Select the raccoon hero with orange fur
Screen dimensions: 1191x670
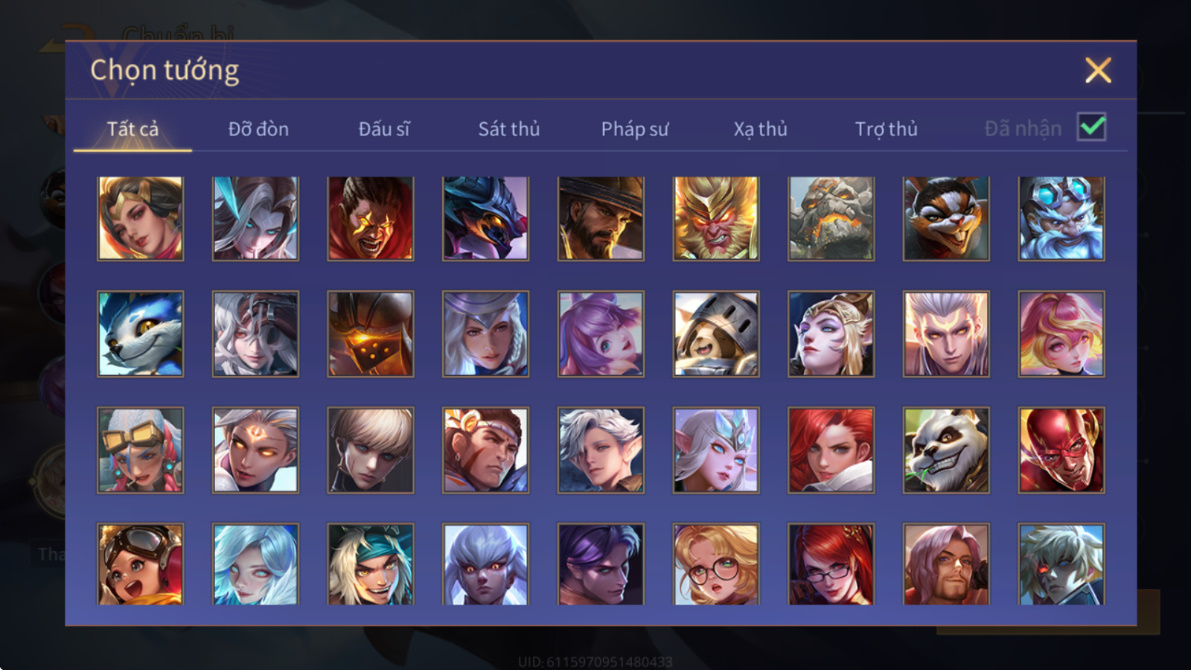pyautogui.click(x=946, y=219)
